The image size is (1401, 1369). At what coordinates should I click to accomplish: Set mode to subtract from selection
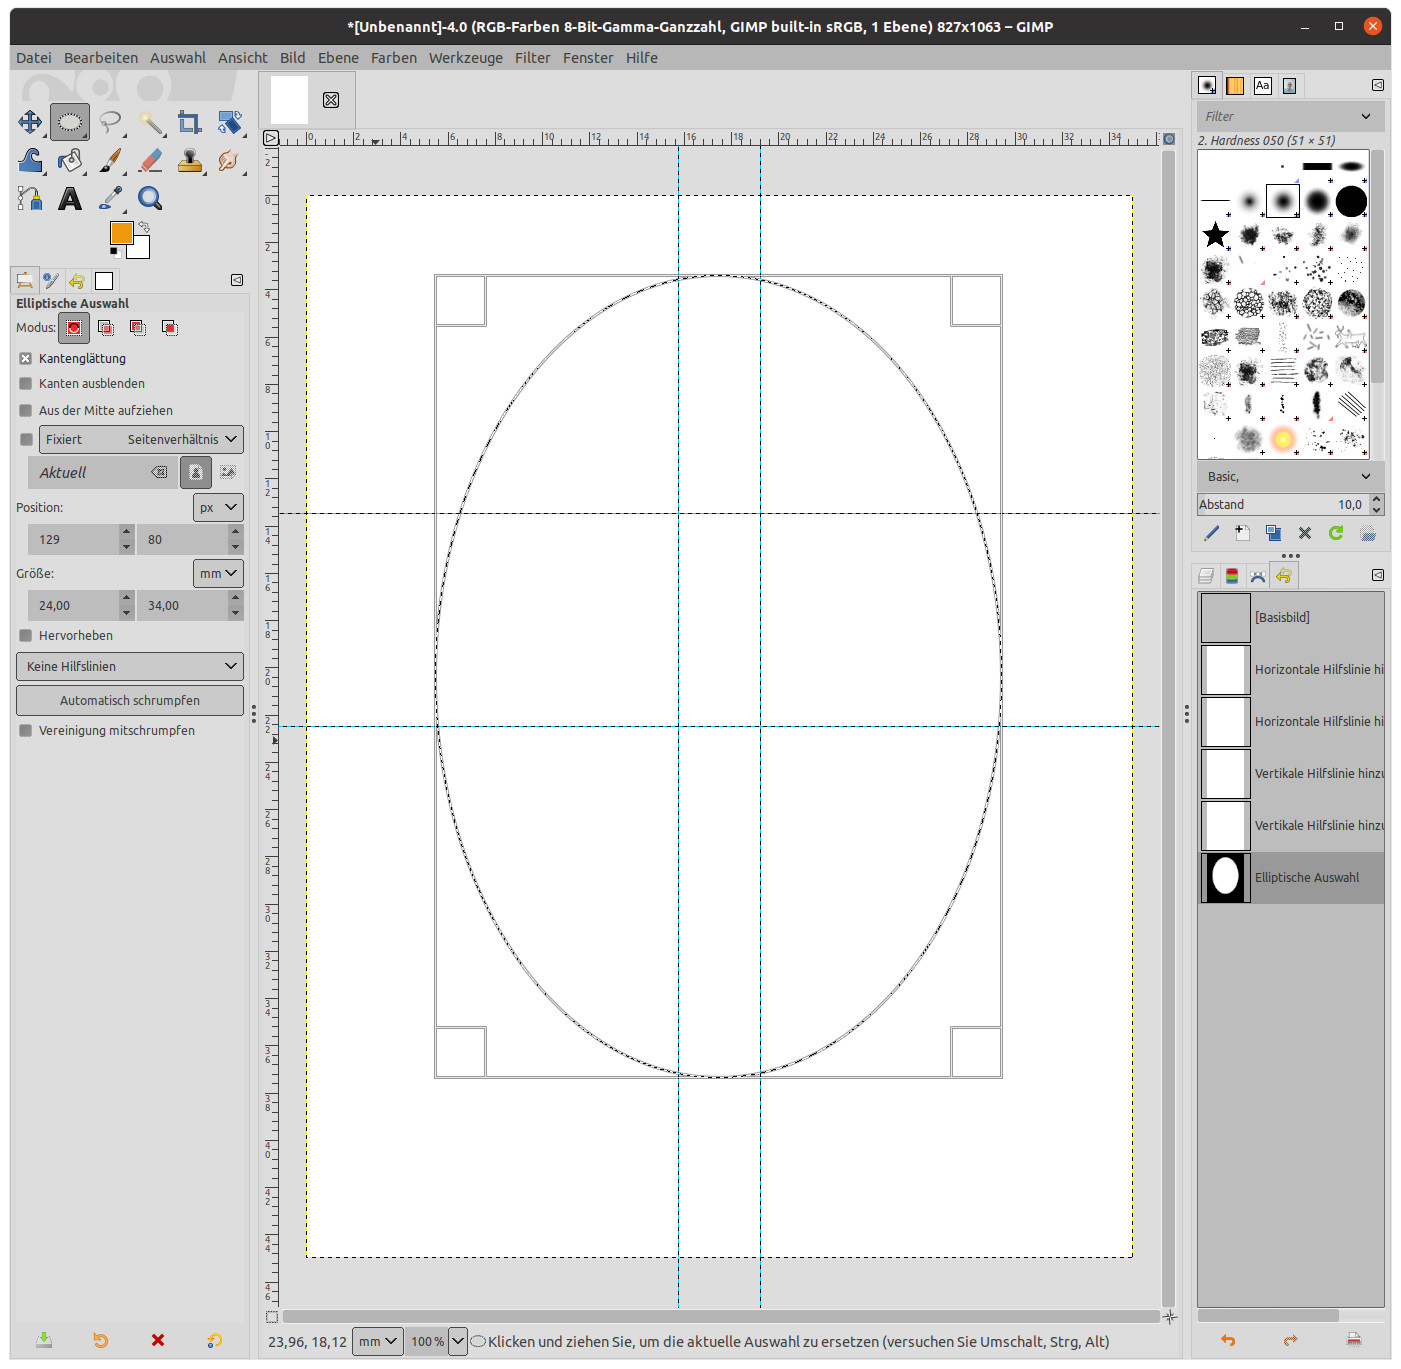coord(138,328)
